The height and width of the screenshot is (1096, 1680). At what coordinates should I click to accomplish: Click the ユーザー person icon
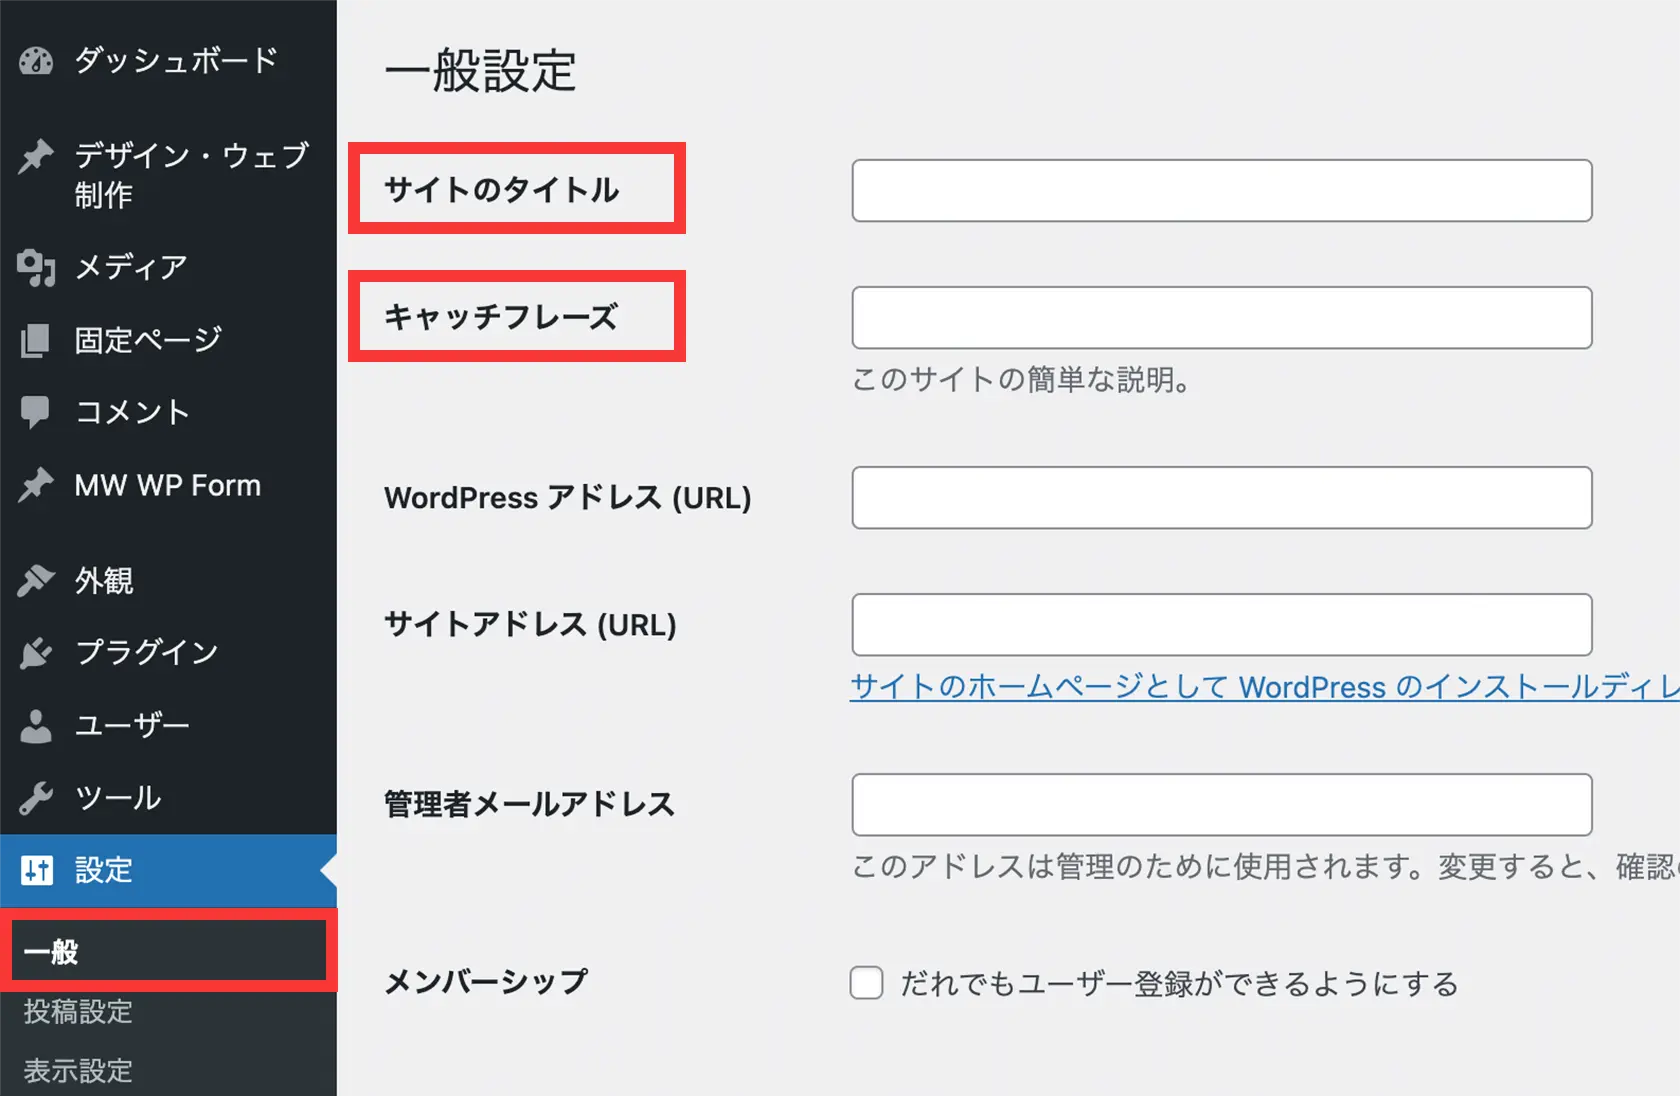point(35,725)
